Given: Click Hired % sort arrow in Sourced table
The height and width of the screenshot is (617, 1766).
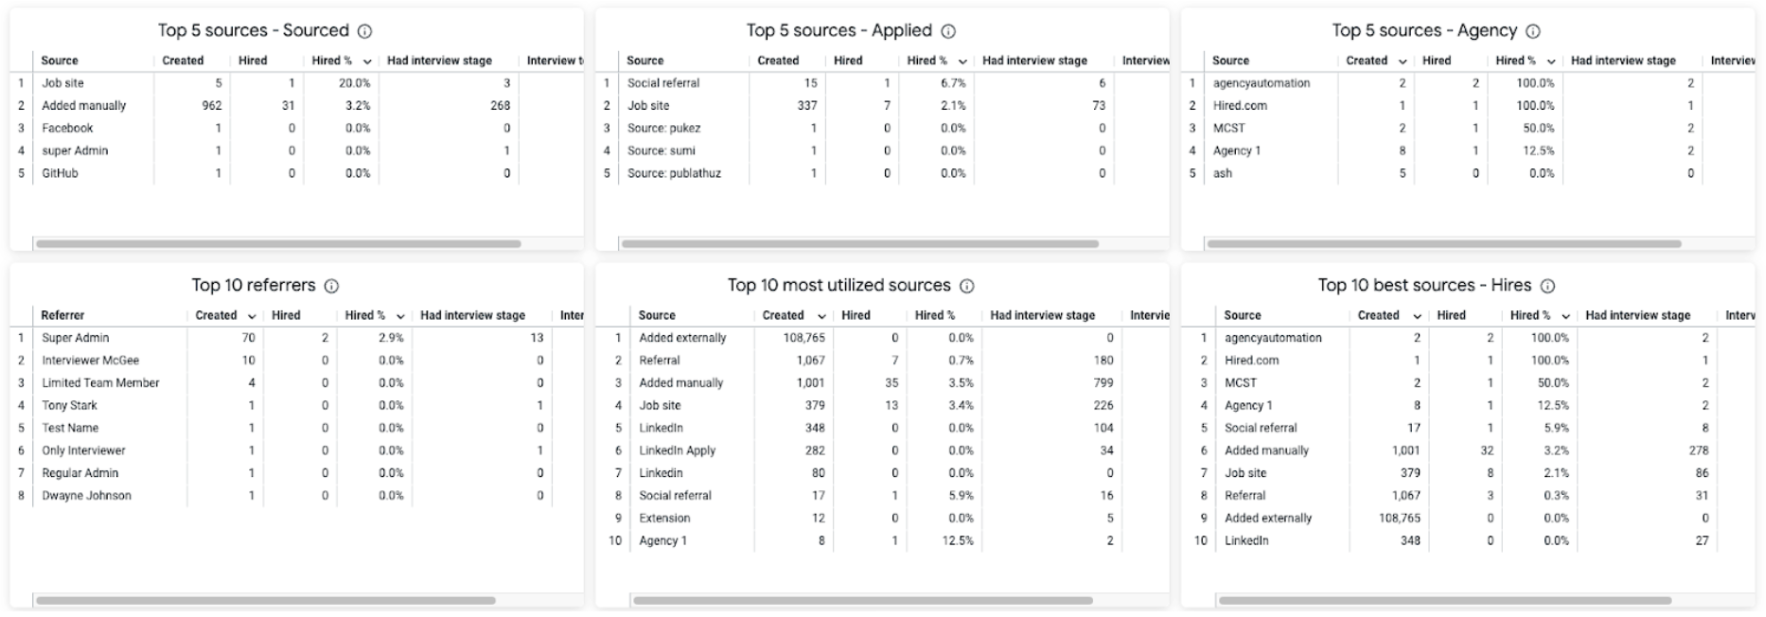Looking at the screenshot, I should point(367,61).
